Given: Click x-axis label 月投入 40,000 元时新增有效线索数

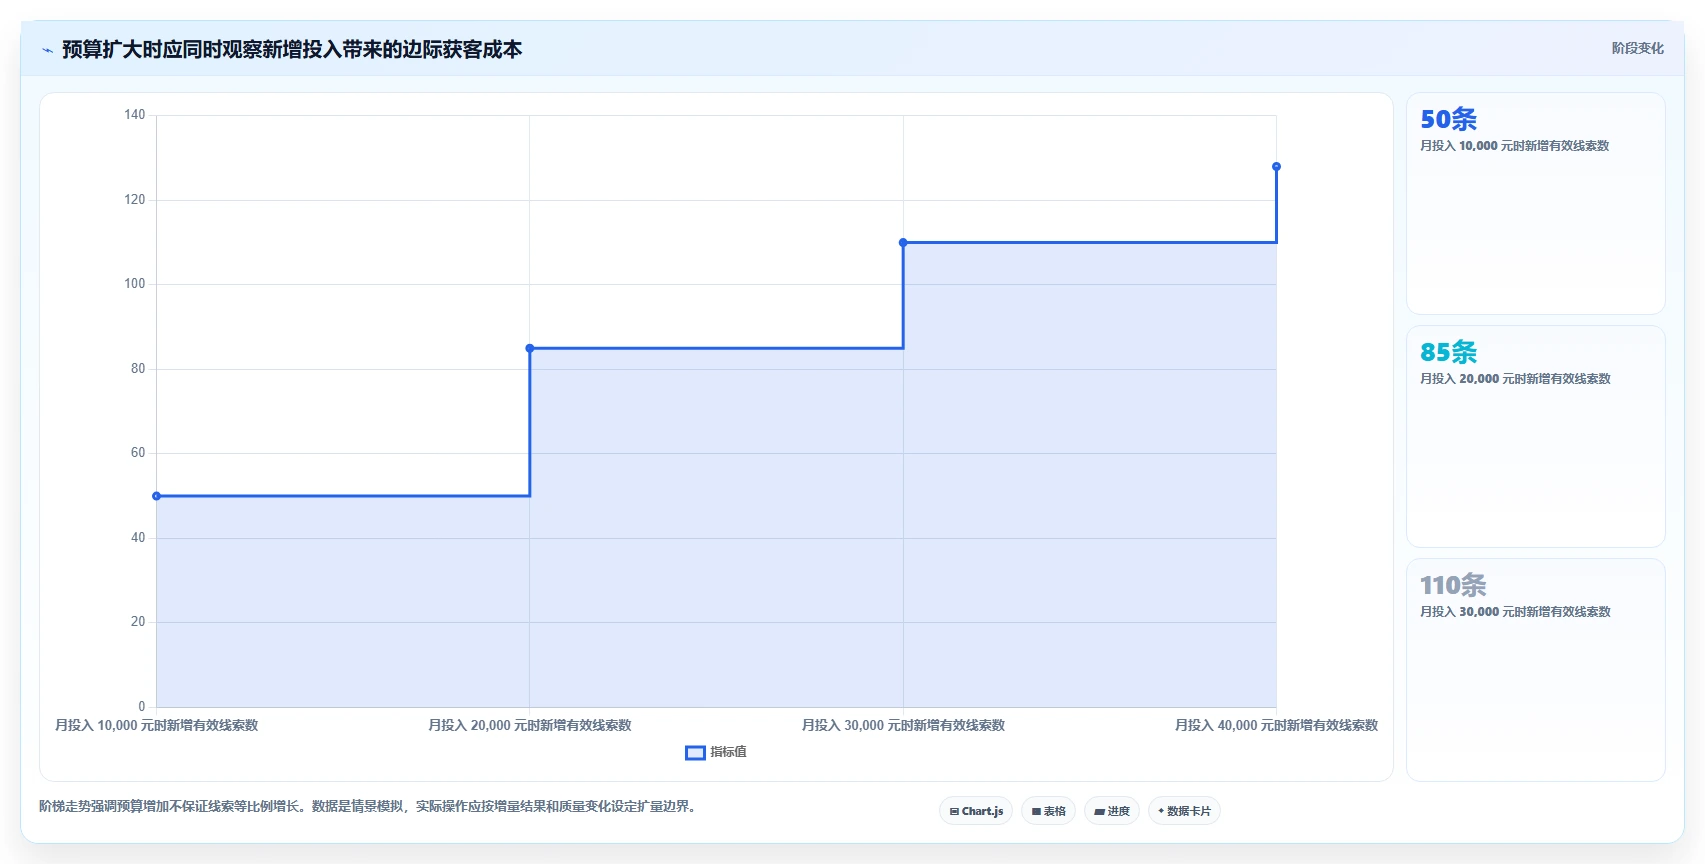Looking at the screenshot, I should (x=1276, y=725).
